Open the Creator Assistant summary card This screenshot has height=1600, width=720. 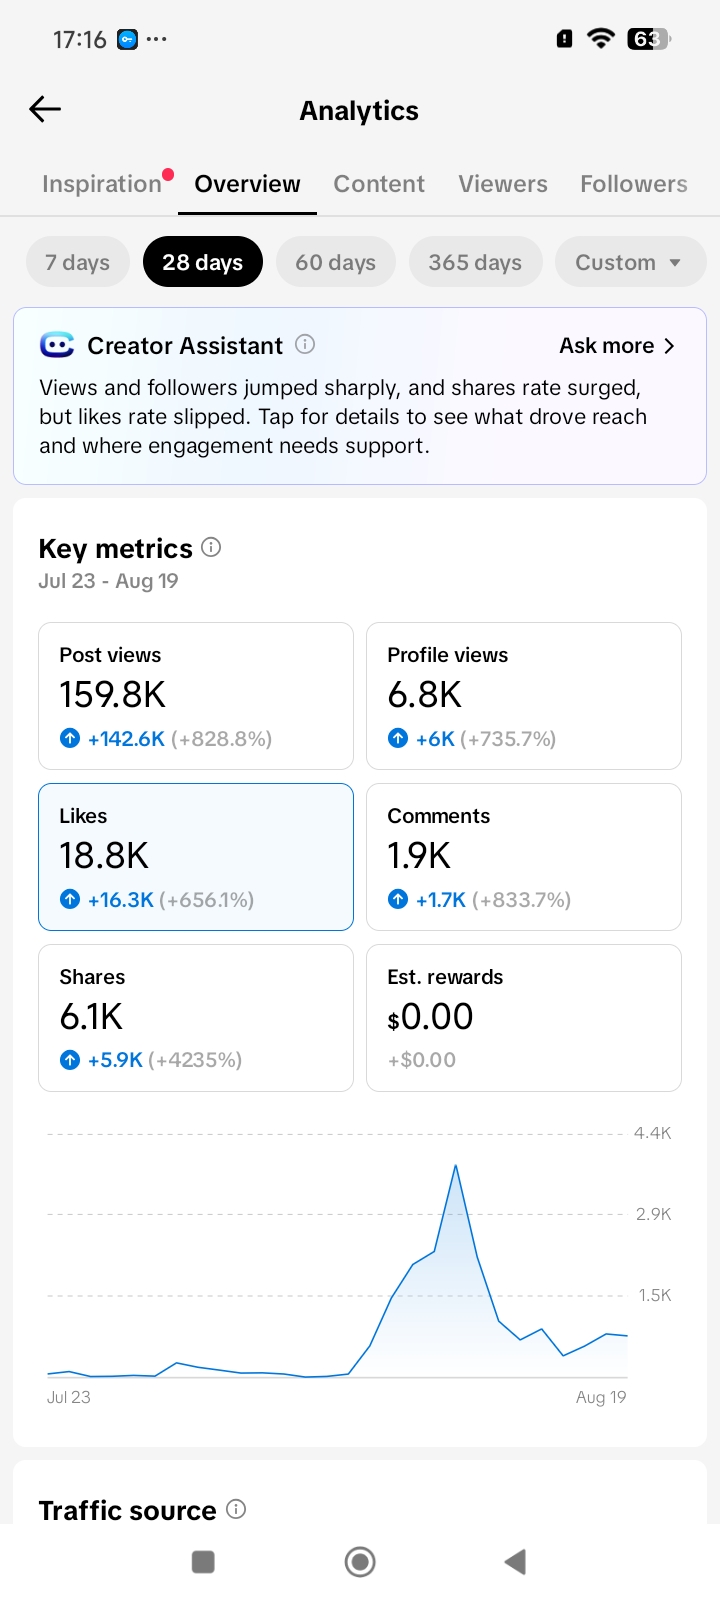coord(360,396)
